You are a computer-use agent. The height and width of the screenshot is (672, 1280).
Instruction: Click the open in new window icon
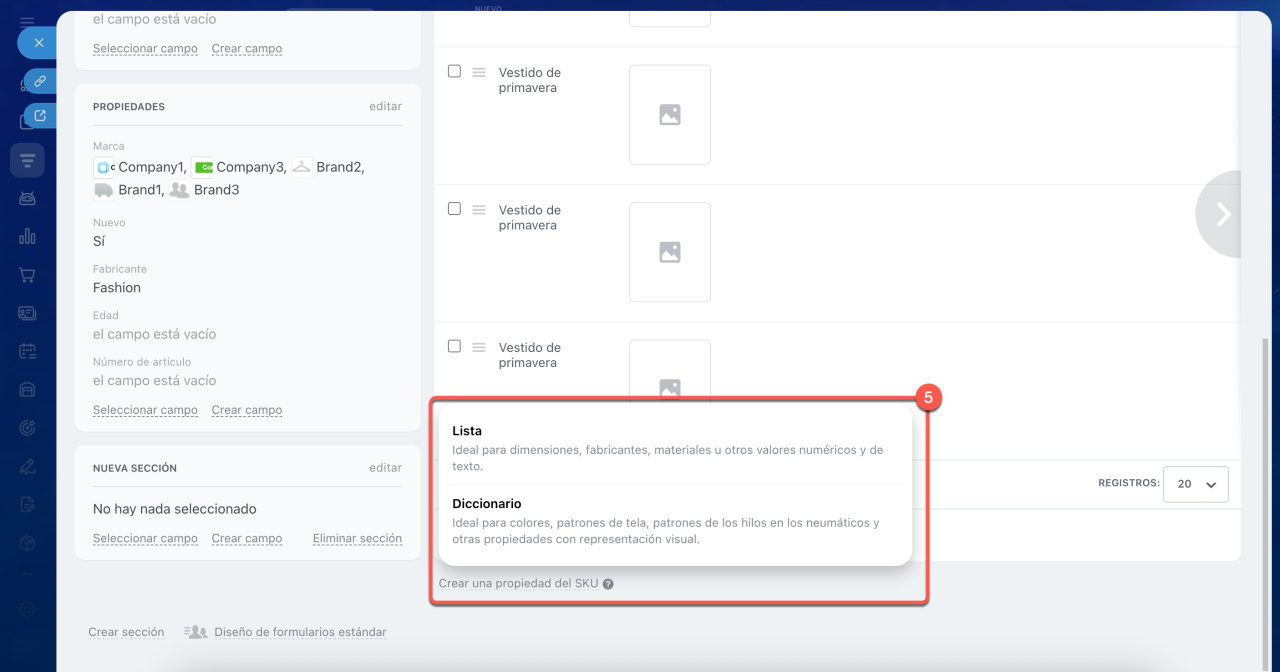tap(40, 116)
